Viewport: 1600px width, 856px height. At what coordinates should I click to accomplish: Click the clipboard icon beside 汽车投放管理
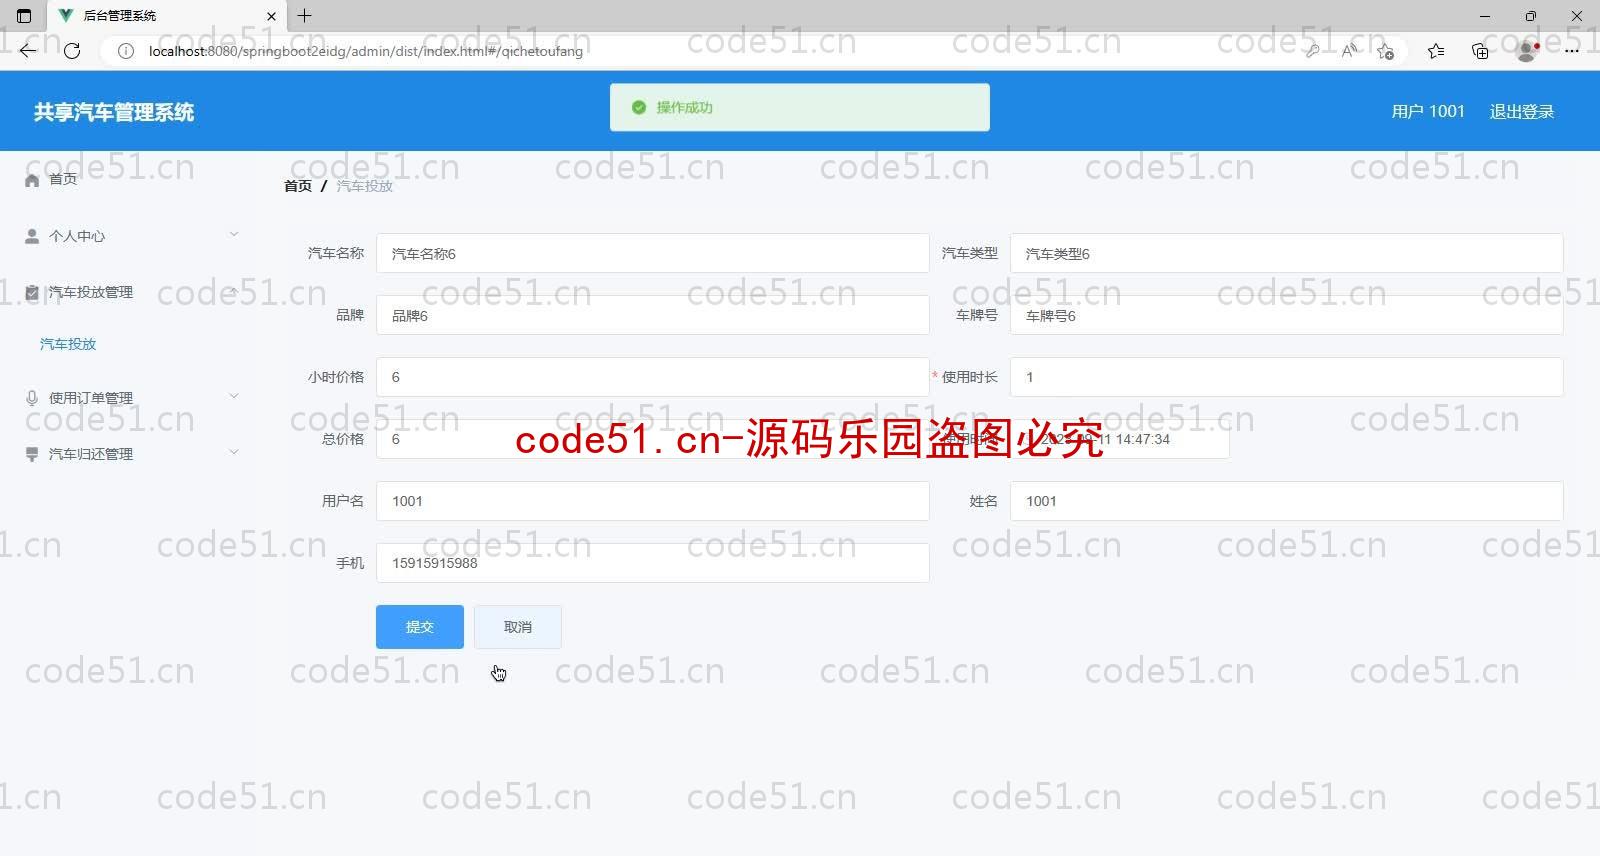point(32,293)
